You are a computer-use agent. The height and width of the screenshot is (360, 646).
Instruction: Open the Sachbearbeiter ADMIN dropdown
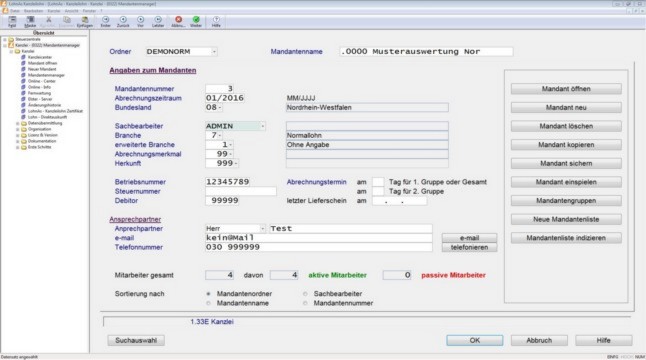[262, 126]
